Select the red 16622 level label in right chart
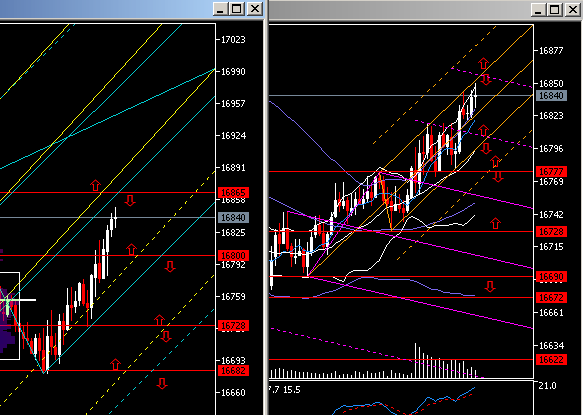583x415 pixels. 551,360
